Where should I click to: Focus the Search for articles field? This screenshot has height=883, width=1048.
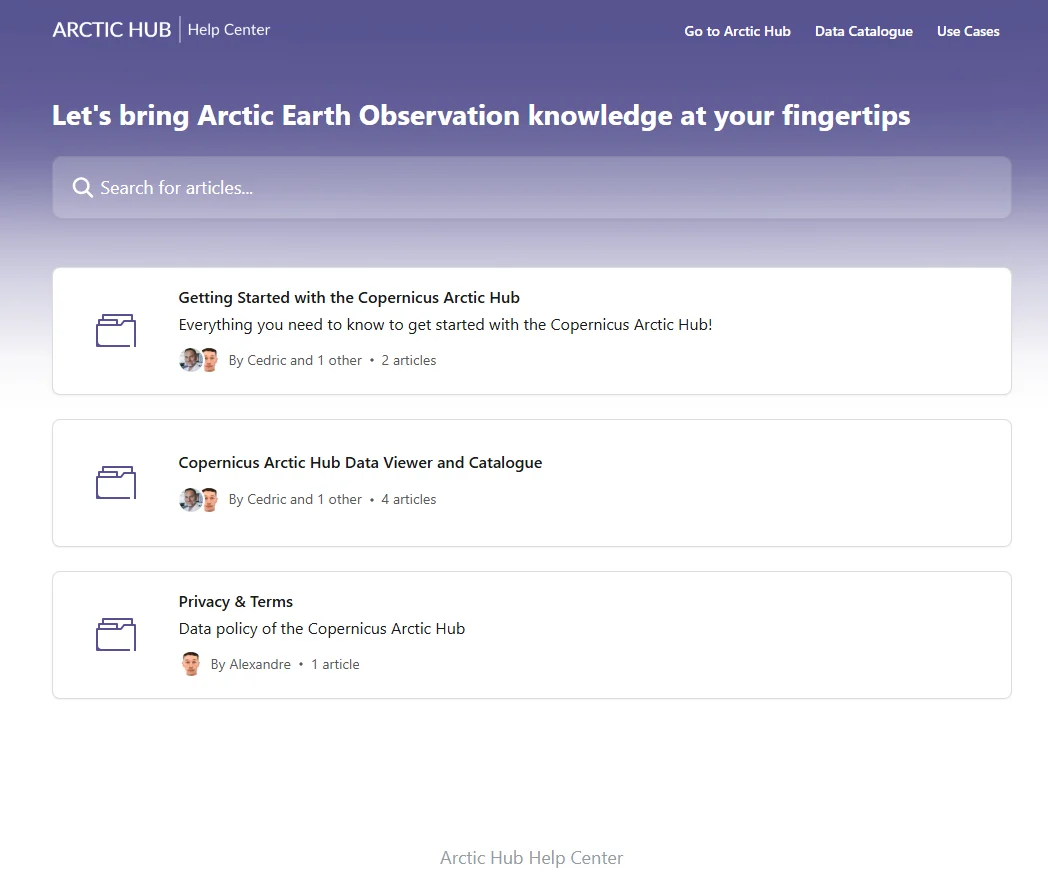pos(531,187)
